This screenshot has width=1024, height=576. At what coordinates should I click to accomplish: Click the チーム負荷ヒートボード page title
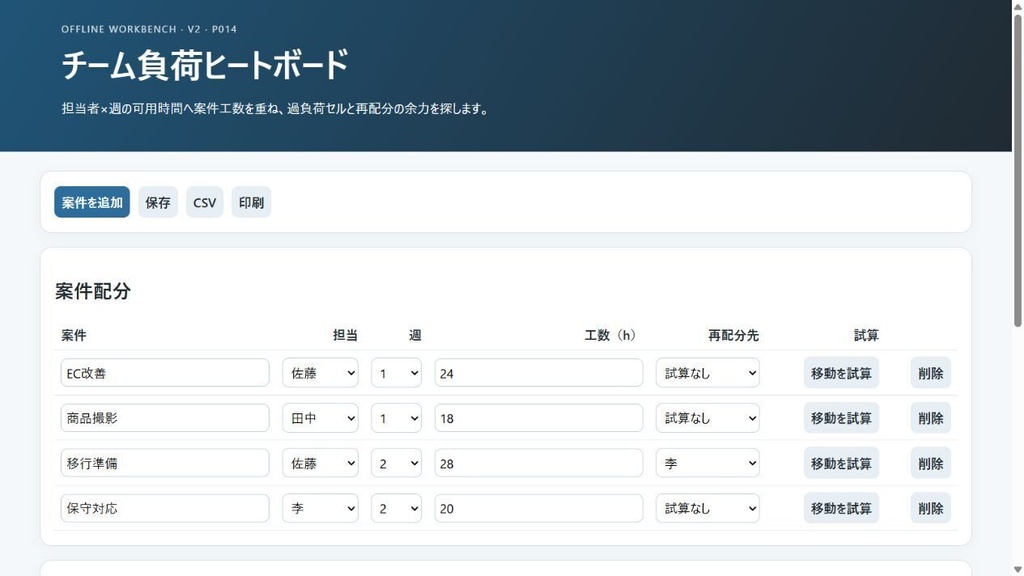(205, 65)
